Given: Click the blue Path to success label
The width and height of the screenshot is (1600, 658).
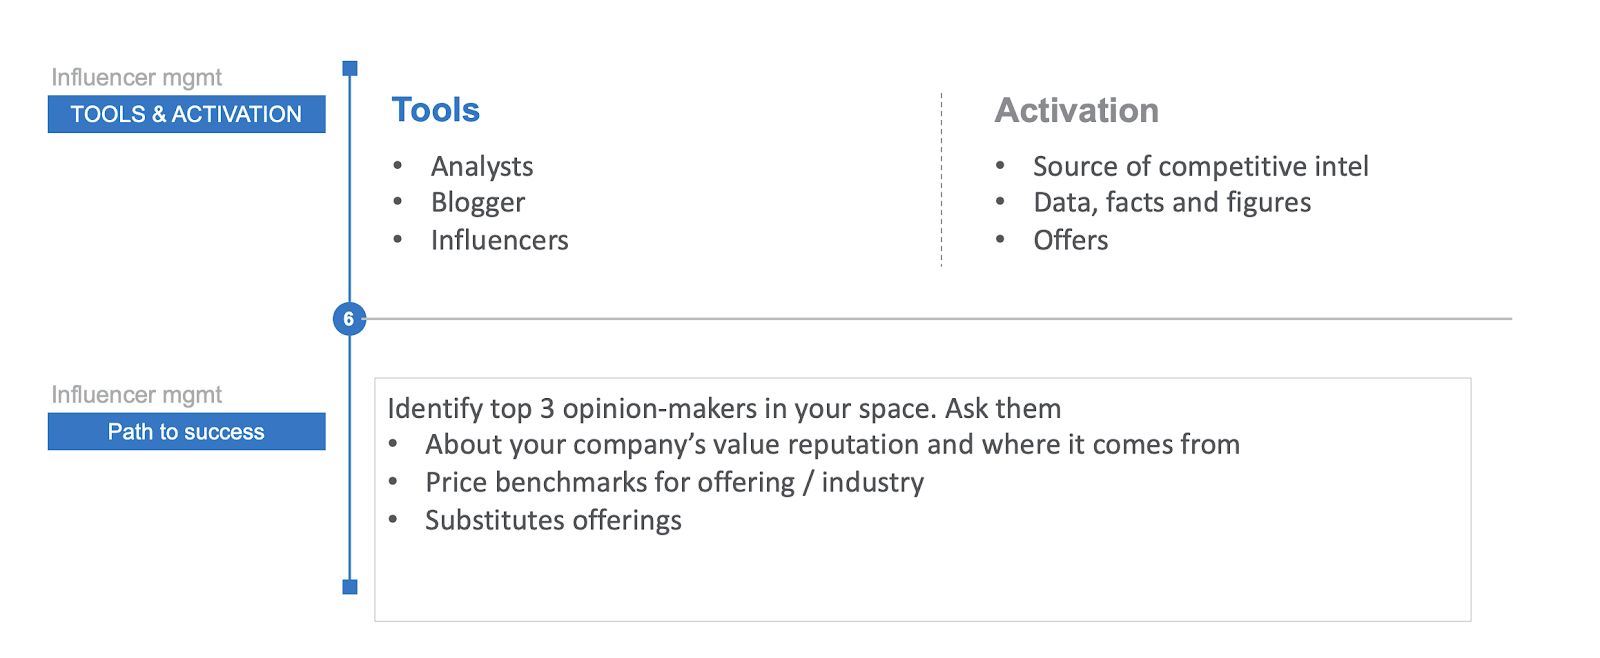Looking at the screenshot, I should pyautogui.click(x=186, y=432).
